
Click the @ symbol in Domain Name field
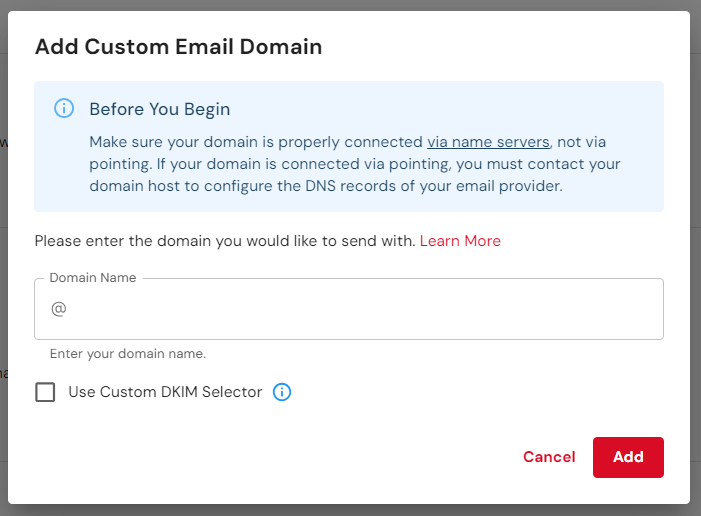[x=59, y=309]
